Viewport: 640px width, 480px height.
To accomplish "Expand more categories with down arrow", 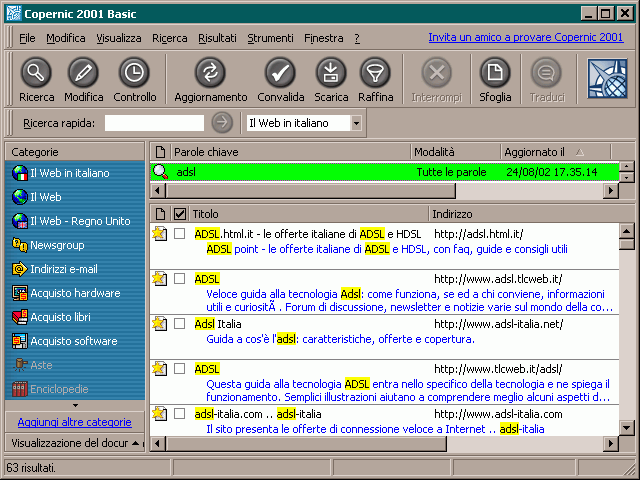I will pos(75,405).
